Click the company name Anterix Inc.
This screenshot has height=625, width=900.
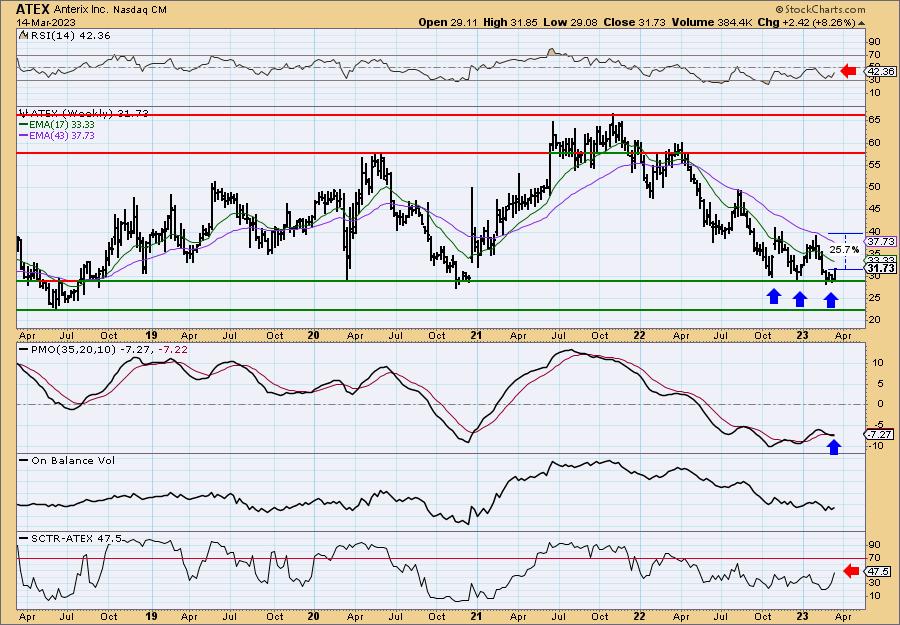pyautogui.click(x=82, y=9)
